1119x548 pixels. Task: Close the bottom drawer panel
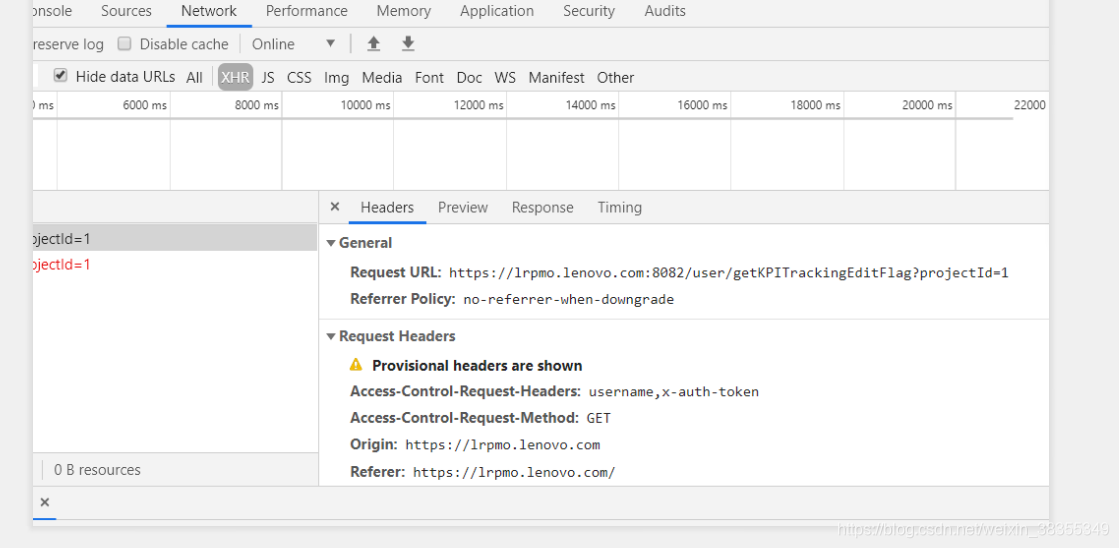tap(44, 502)
